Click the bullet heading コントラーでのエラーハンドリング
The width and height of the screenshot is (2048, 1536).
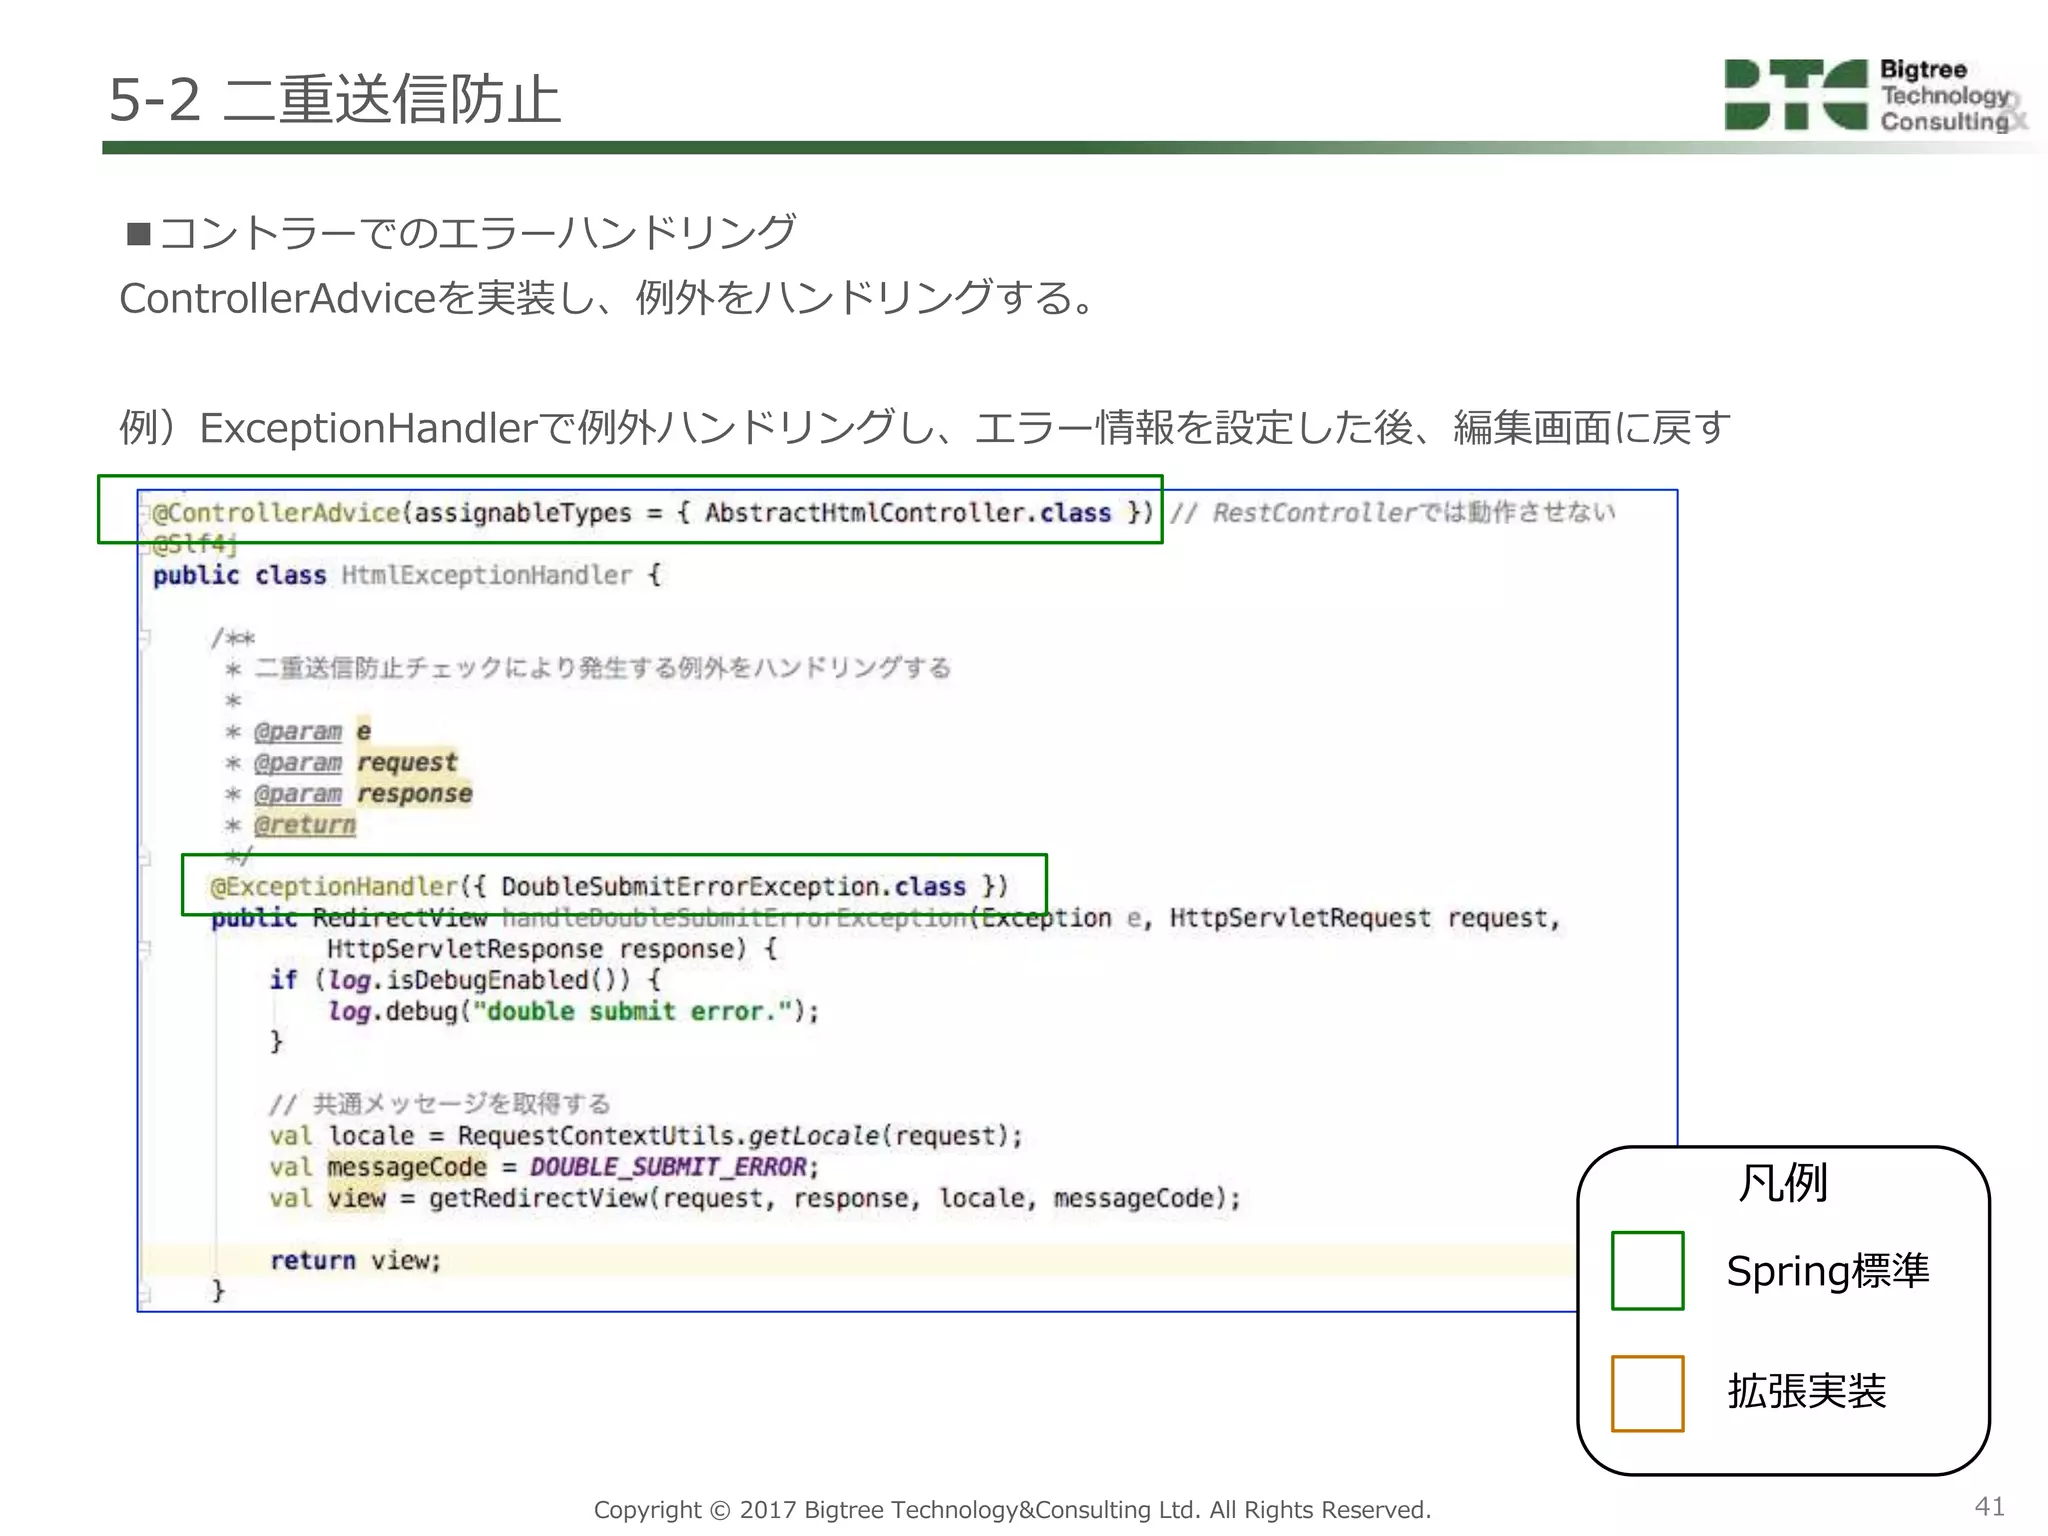click(x=462, y=232)
